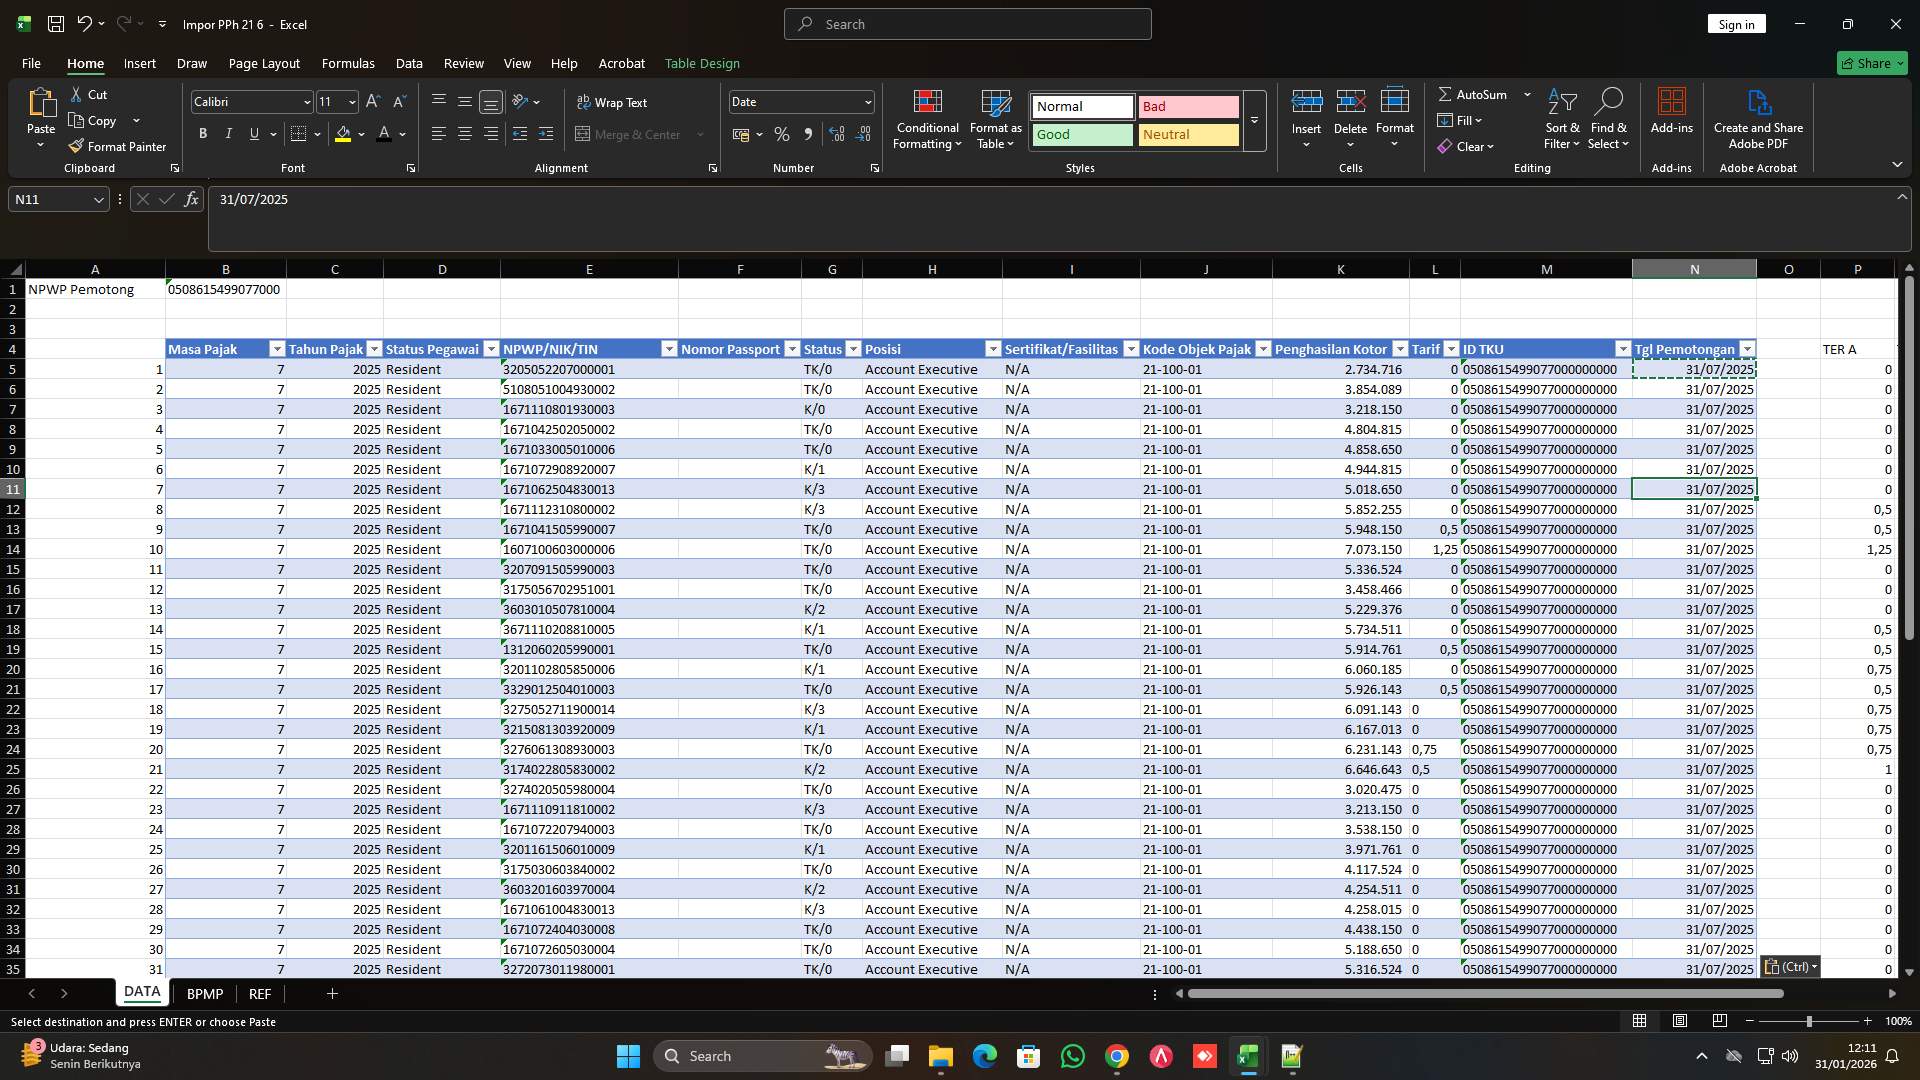Click the Format Painter icon
The image size is (1920, 1080).
77,146
